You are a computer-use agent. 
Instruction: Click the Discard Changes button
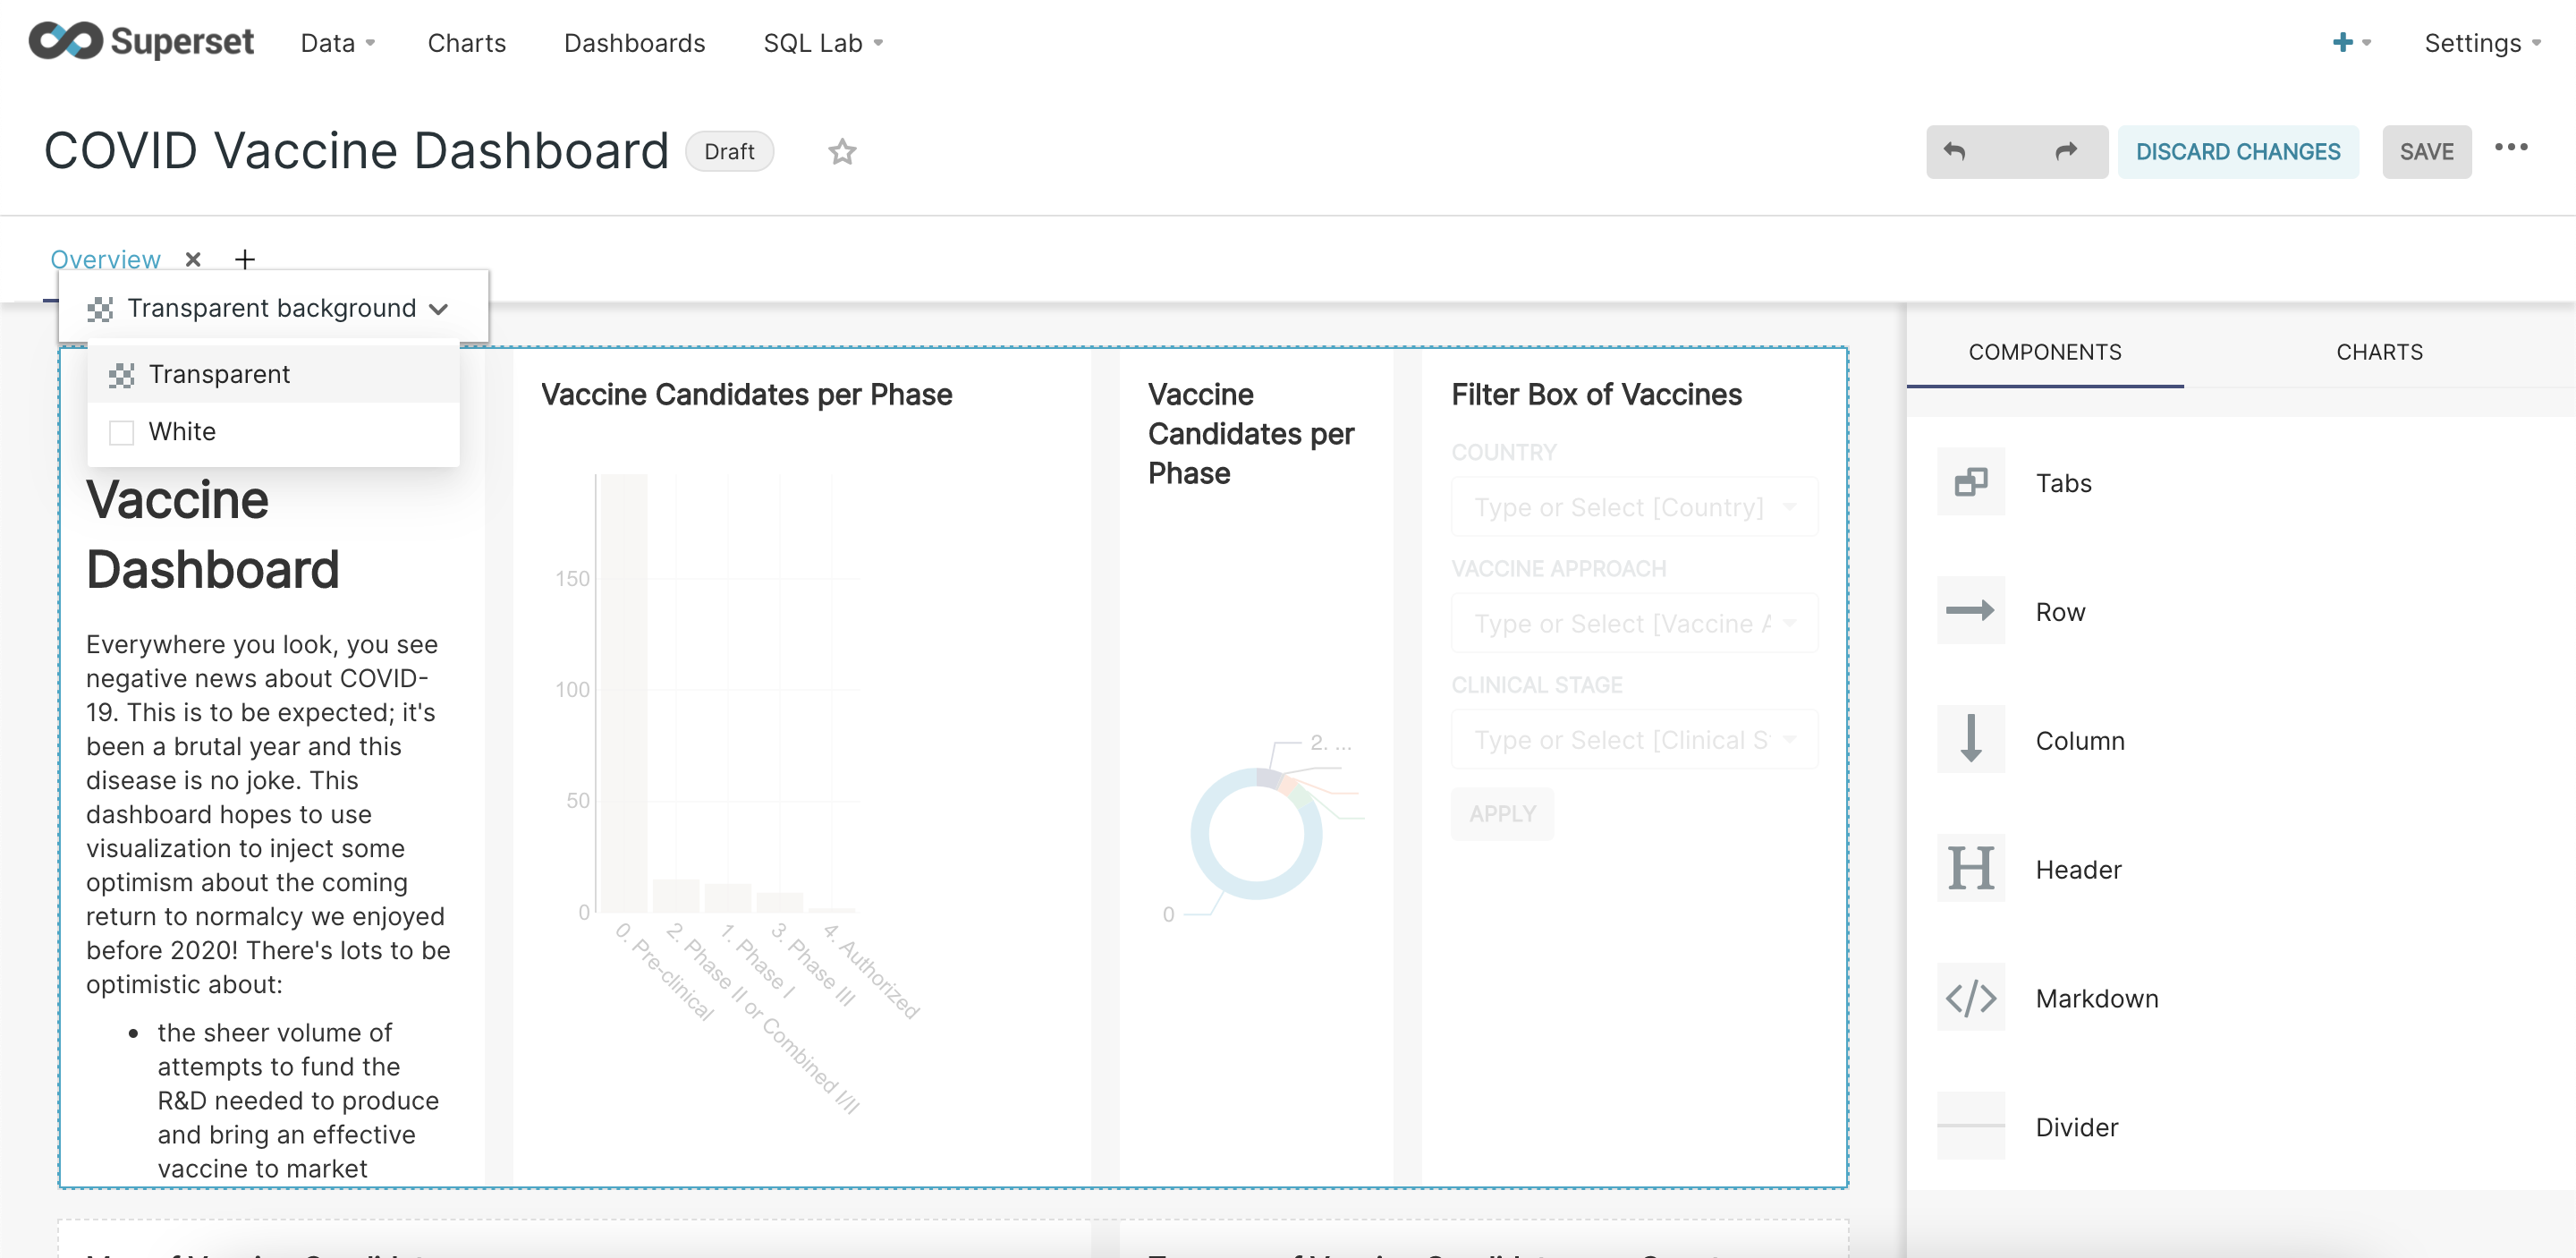(2237, 152)
